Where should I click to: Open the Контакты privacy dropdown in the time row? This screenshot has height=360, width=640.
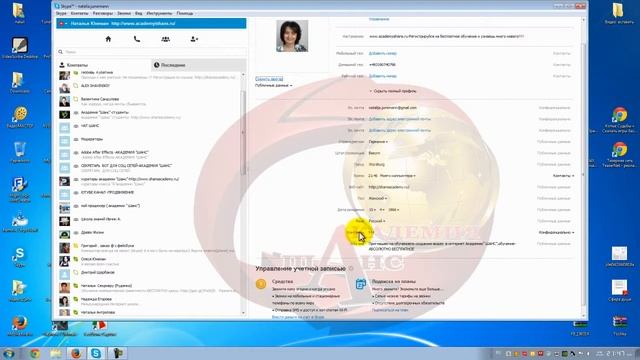[x=563, y=176]
